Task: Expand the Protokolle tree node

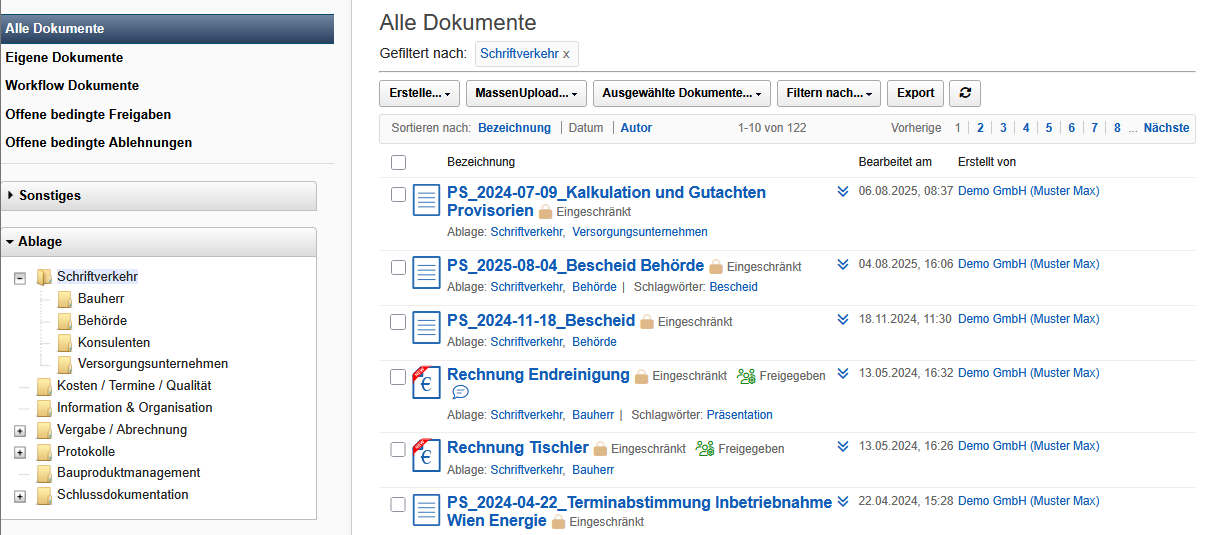Action: tap(20, 452)
